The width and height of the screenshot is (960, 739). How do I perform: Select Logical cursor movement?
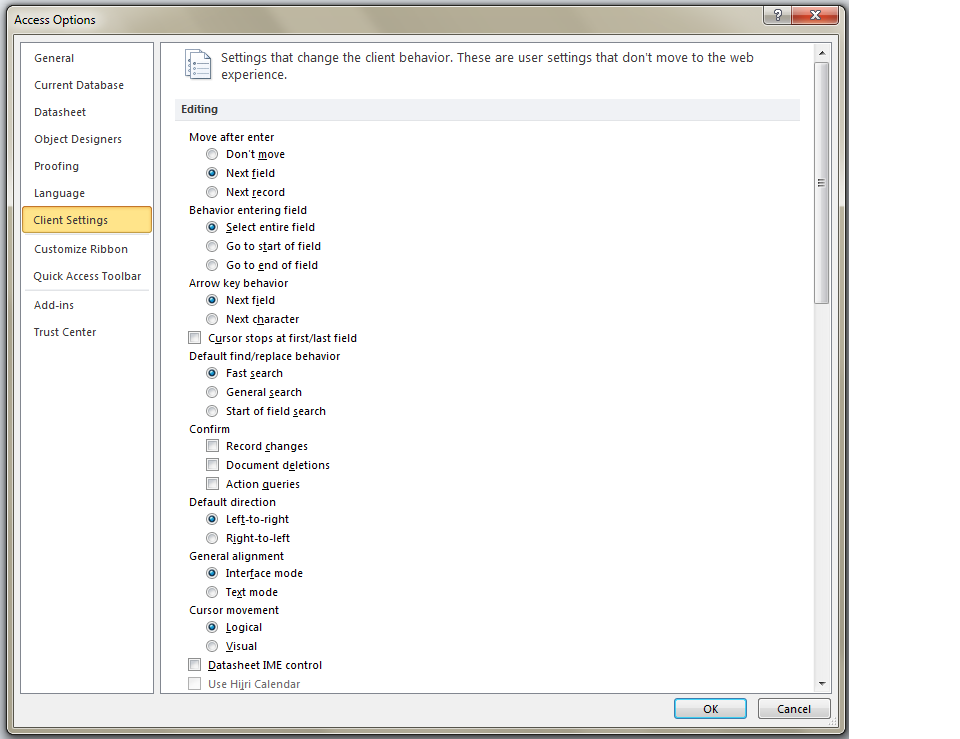coord(212,627)
